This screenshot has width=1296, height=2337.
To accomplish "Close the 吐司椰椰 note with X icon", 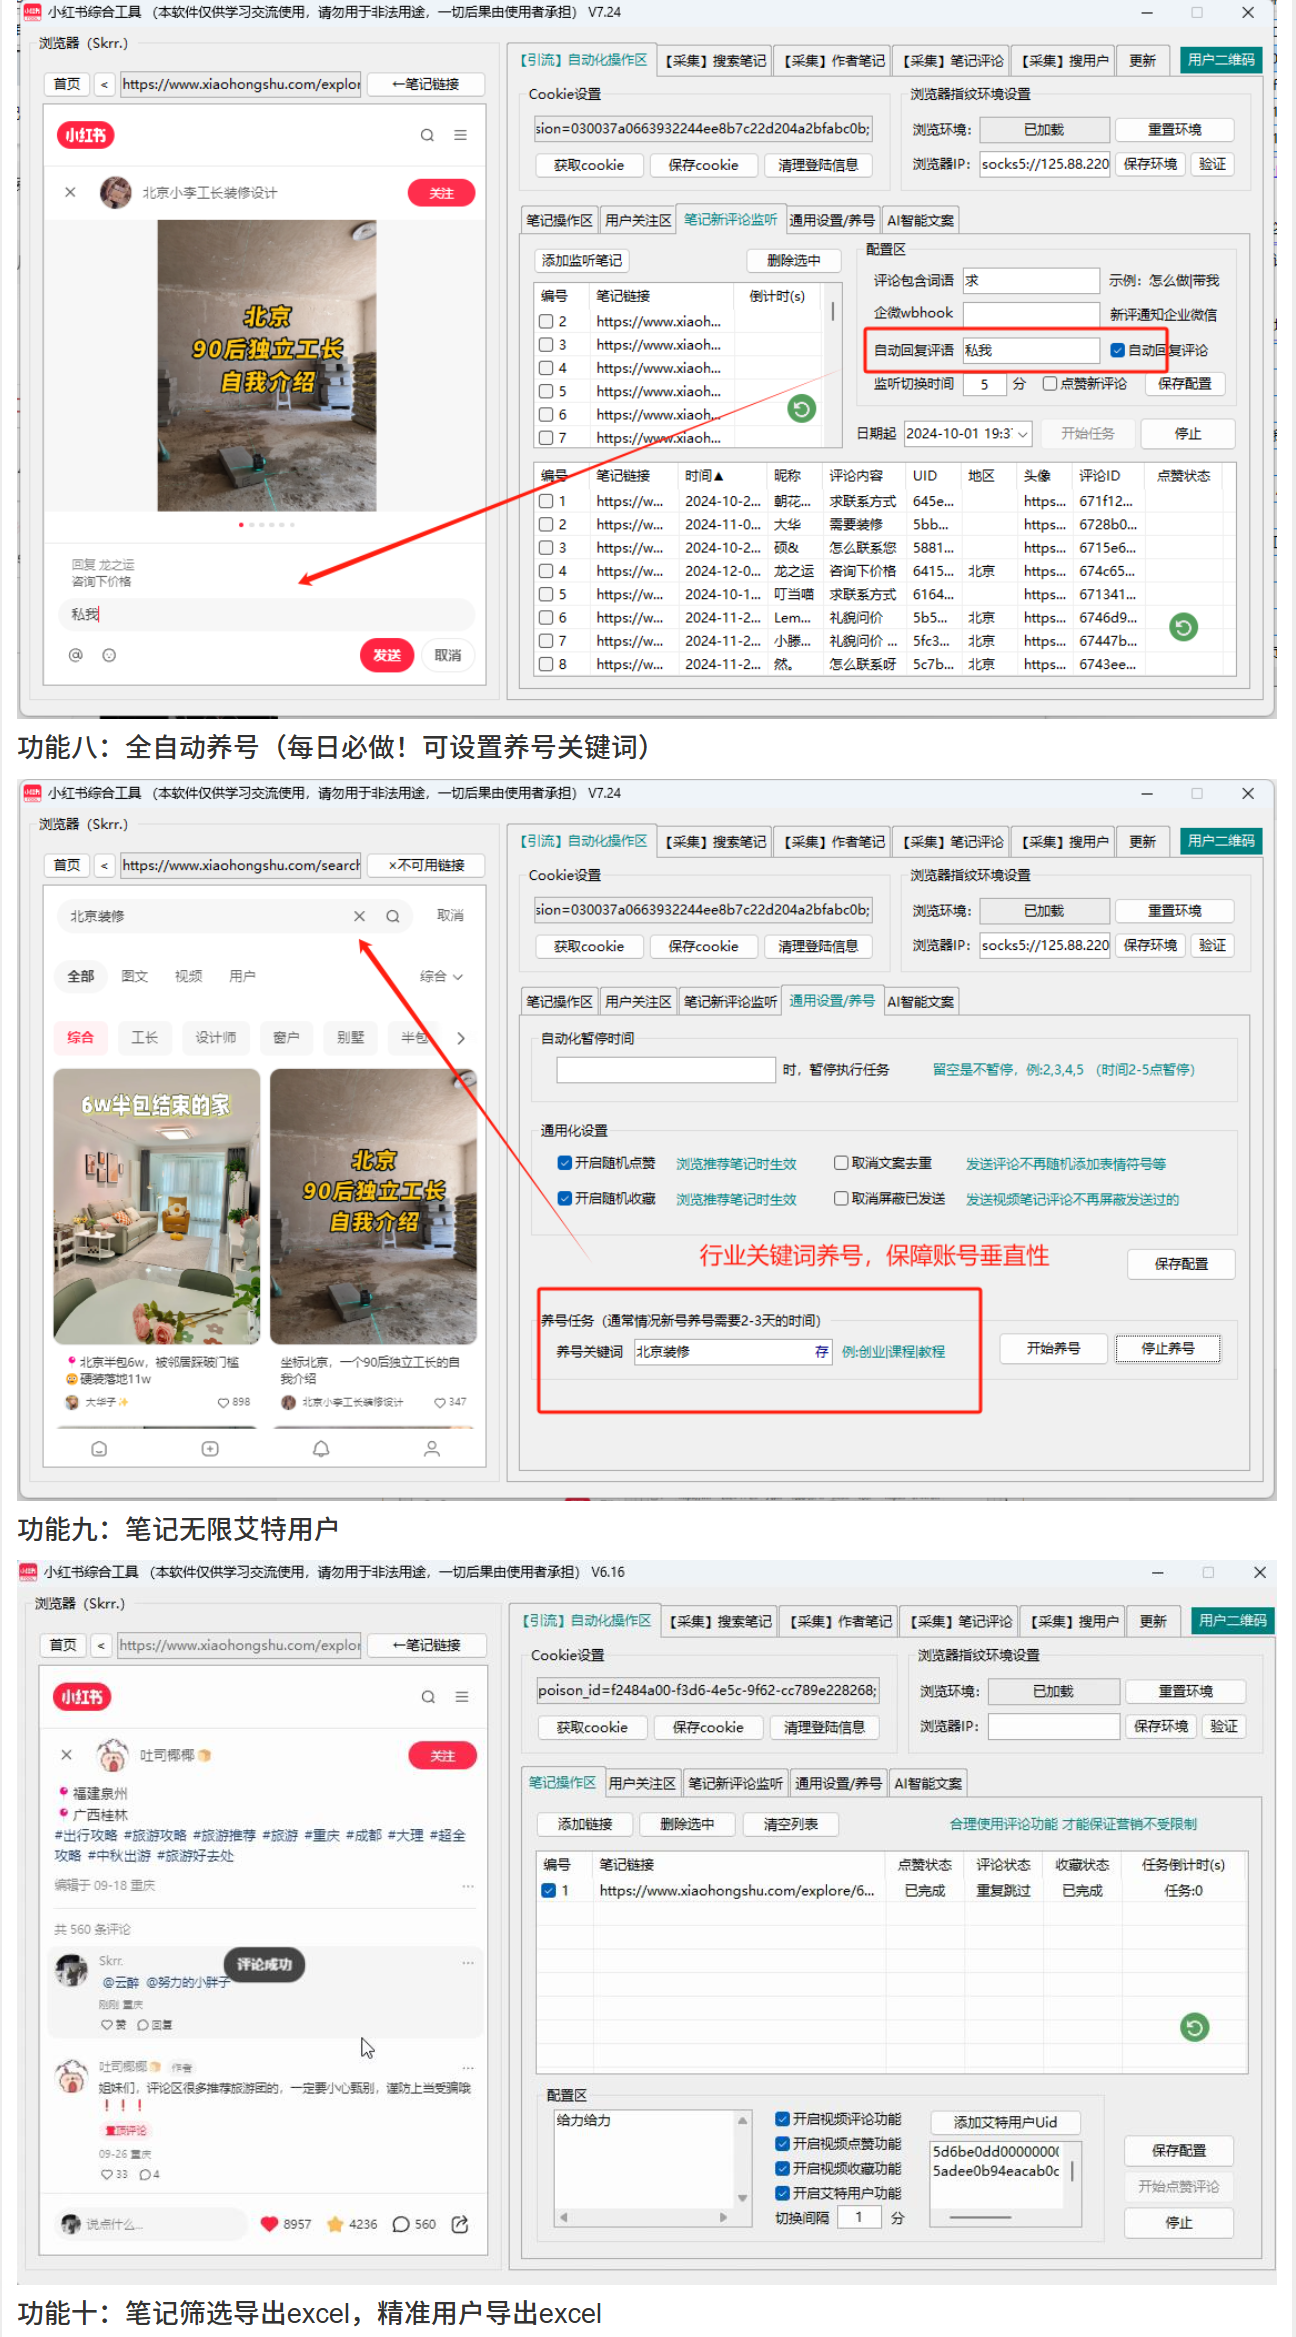I will [66, 1754].
